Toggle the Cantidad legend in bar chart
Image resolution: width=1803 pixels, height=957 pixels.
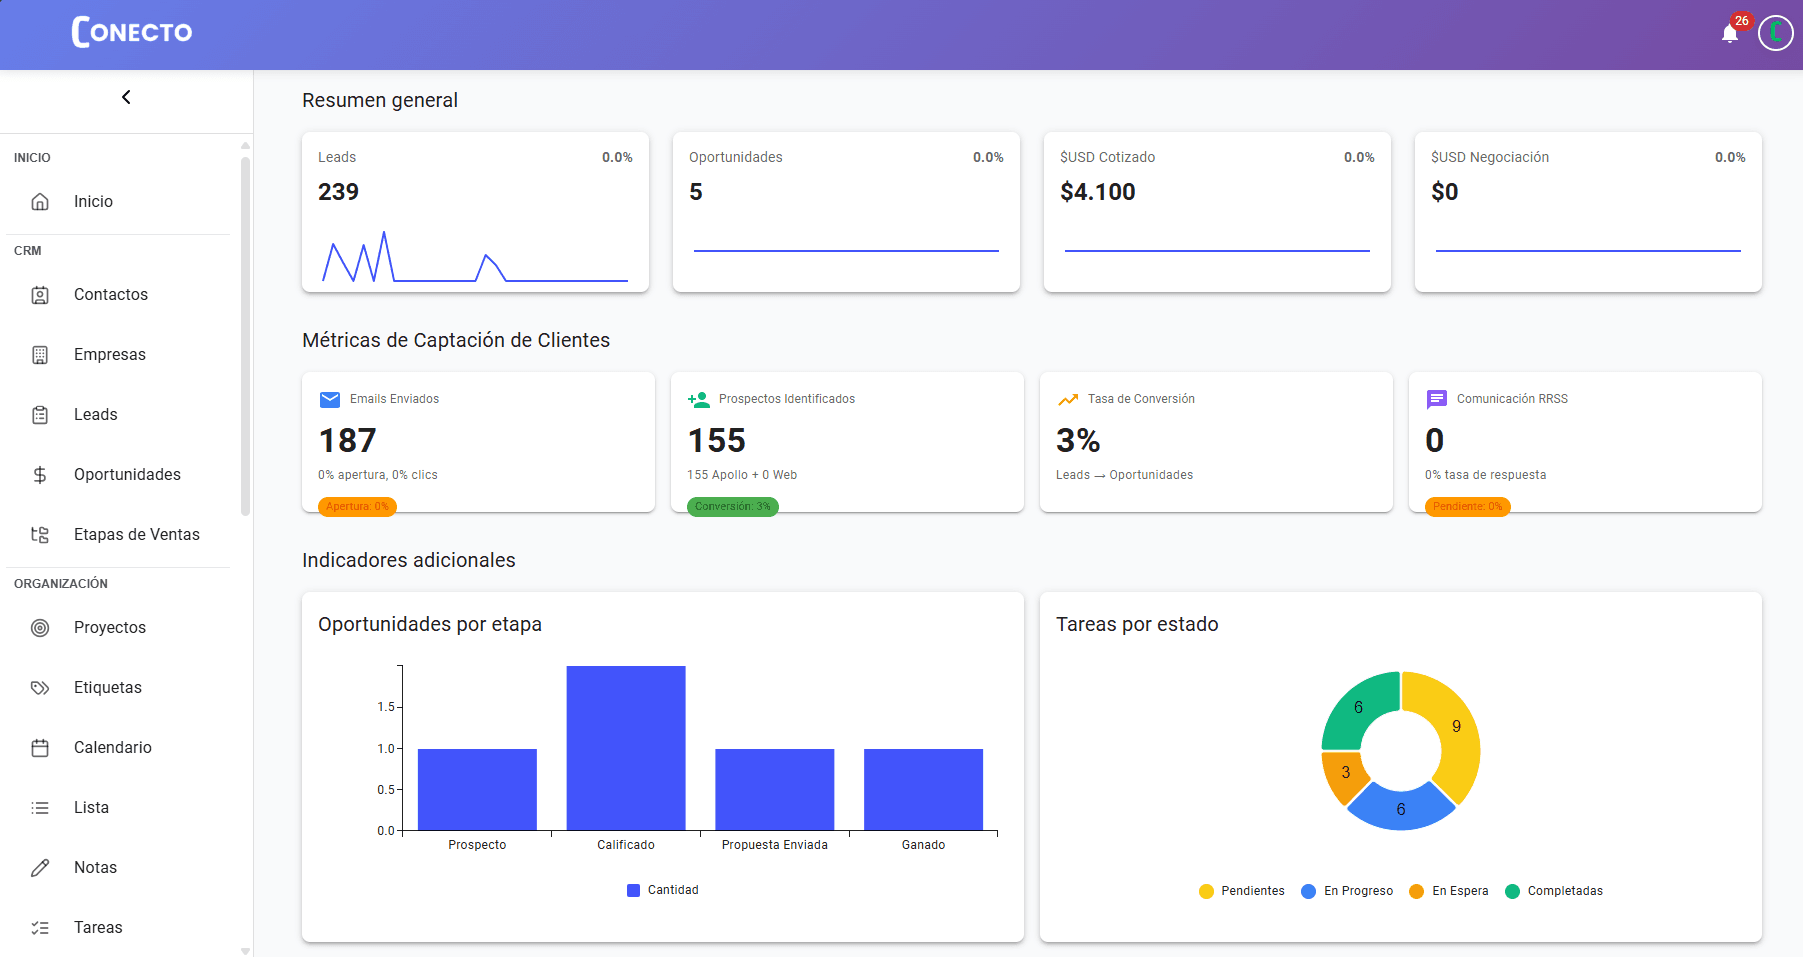click(x=662, y=889)
